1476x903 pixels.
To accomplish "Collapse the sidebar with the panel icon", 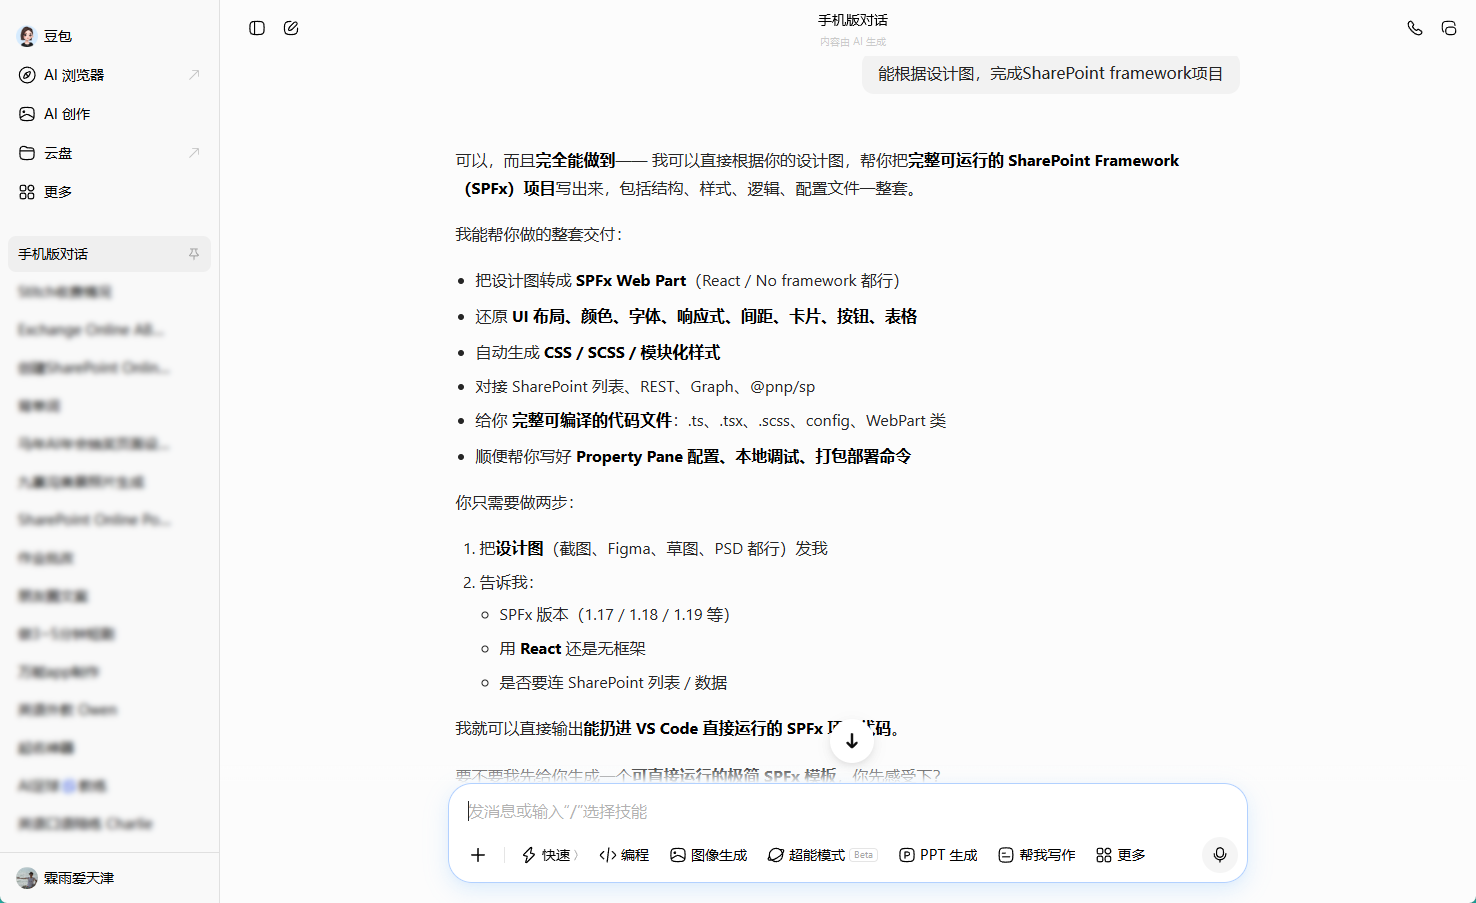I will pos(257,28).
